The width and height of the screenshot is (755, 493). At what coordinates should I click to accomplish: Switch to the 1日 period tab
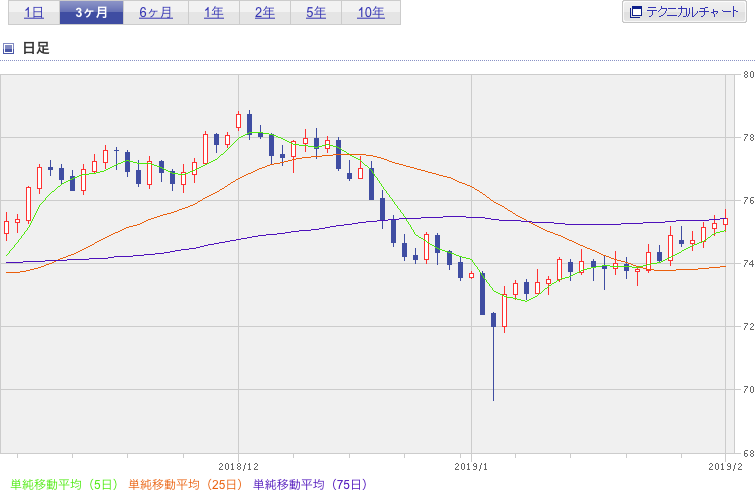point(34,13)
